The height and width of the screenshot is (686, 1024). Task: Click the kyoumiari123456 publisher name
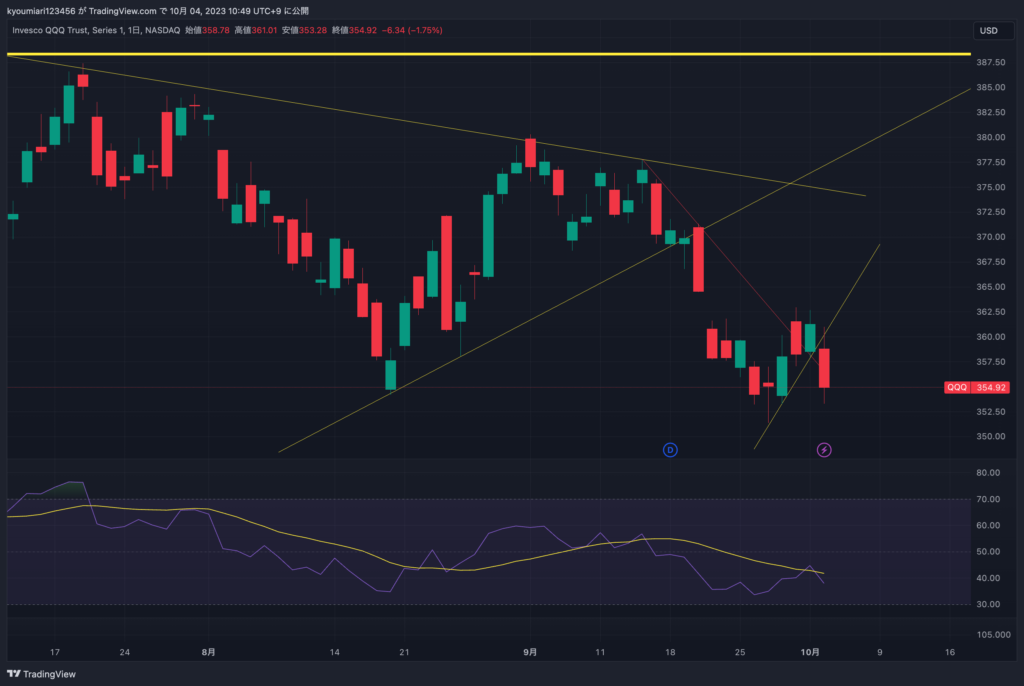point(40,10)
